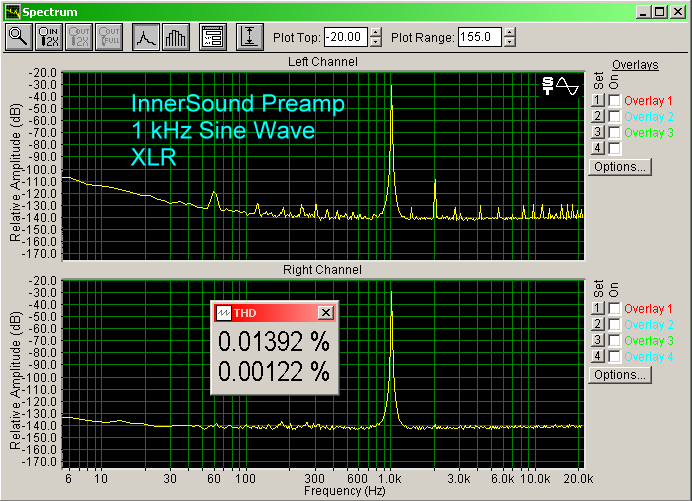Click the XLR annotation text
Image resolution: width=692 pixels, height=501 pixels.
click(x=154, y=157)
